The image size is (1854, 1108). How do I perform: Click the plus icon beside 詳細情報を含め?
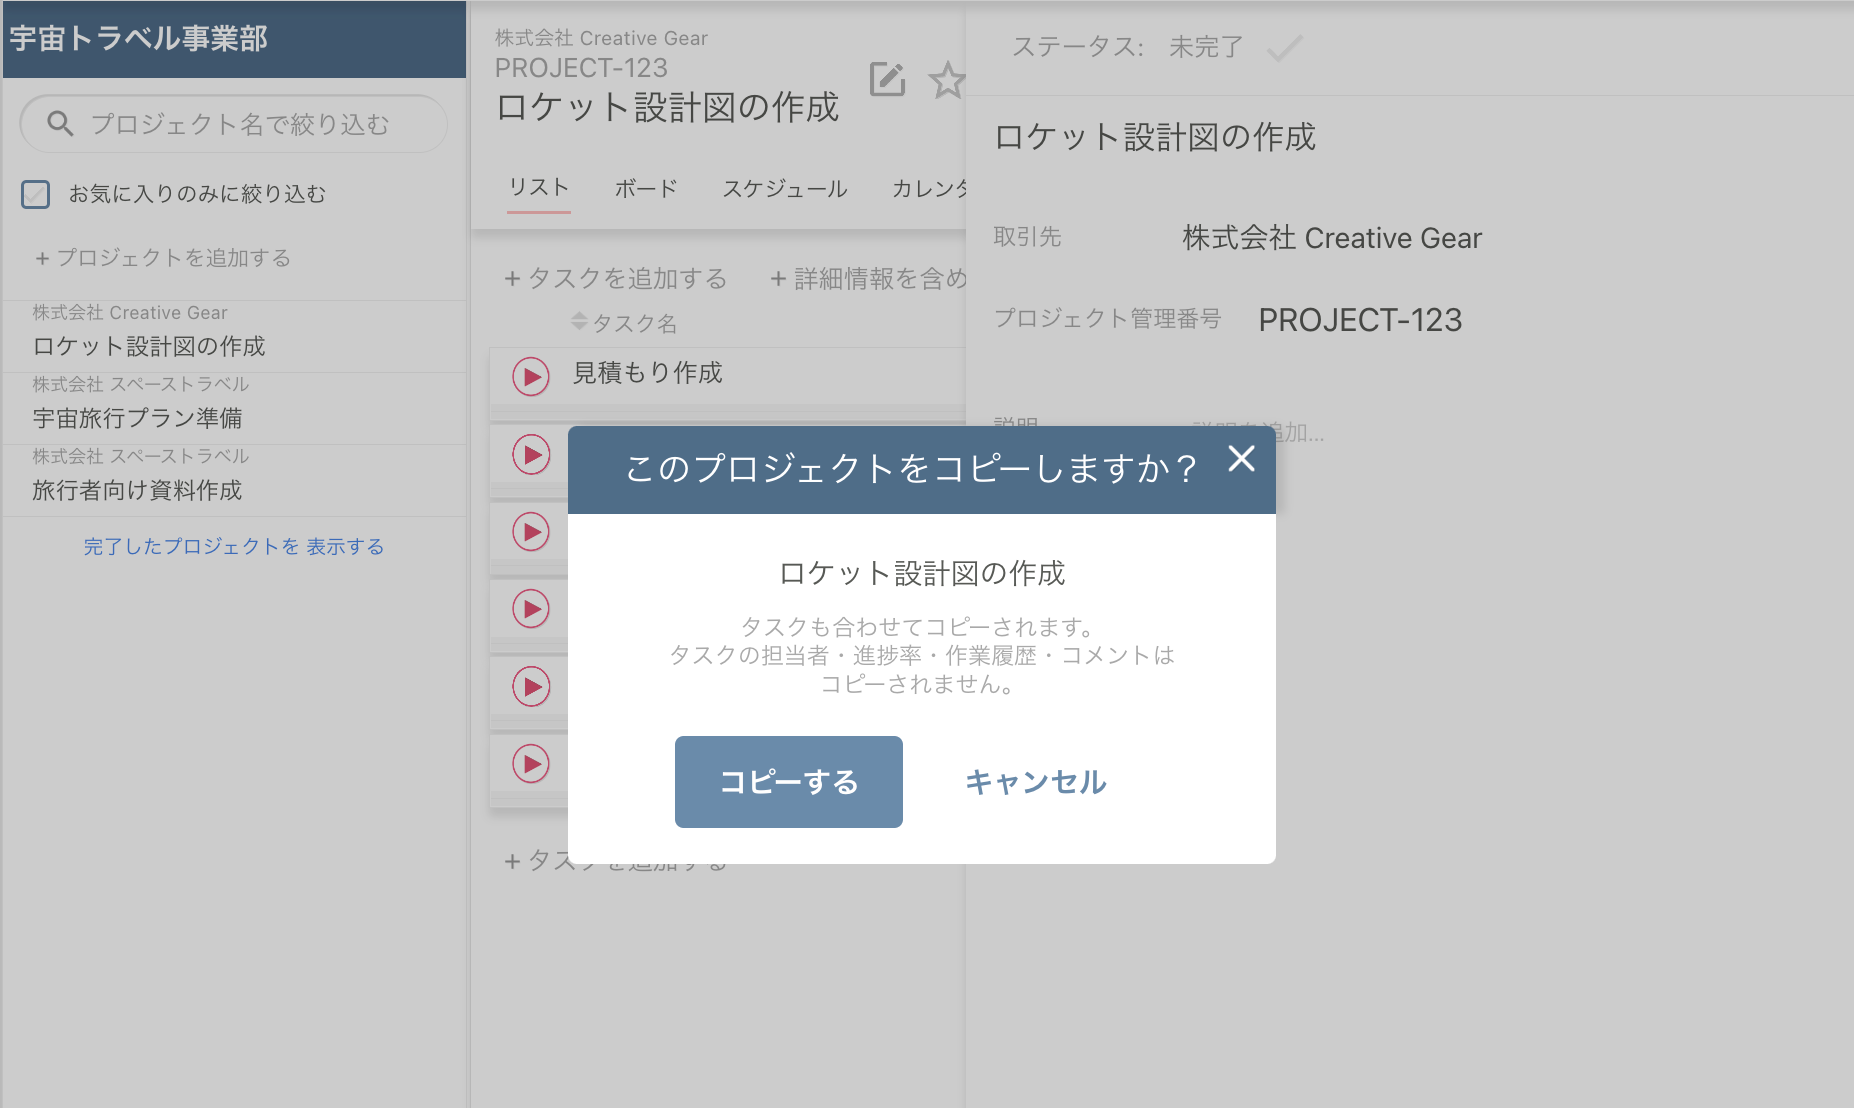778,279
